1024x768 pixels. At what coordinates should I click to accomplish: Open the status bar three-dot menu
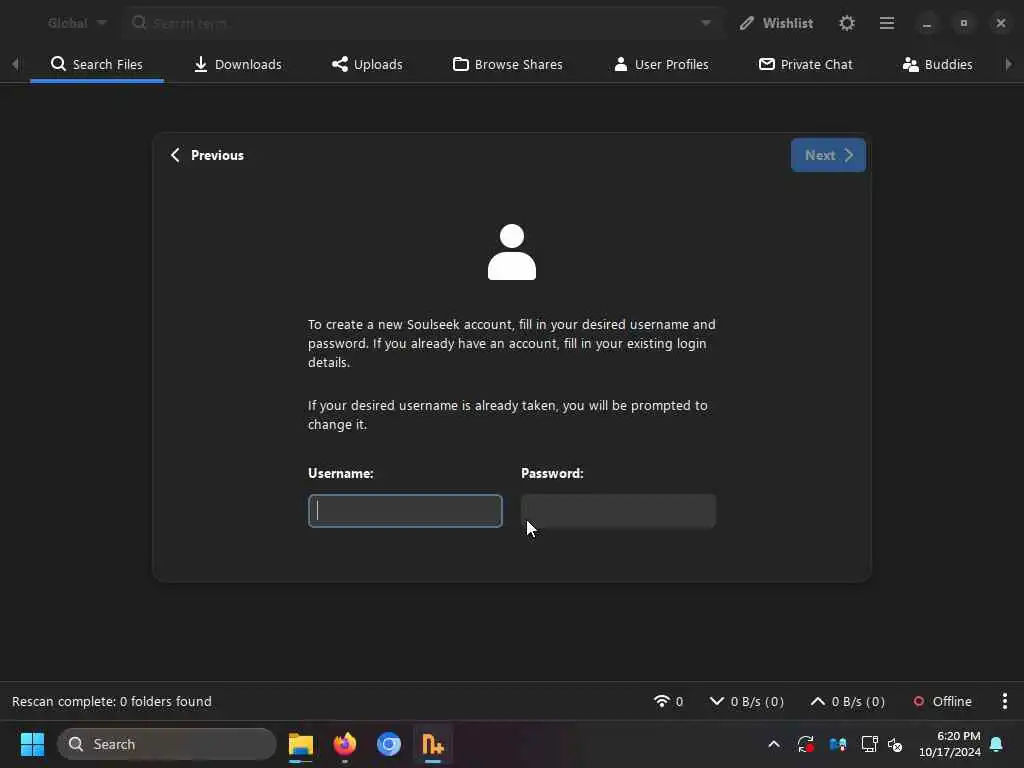pos(1004,701)
